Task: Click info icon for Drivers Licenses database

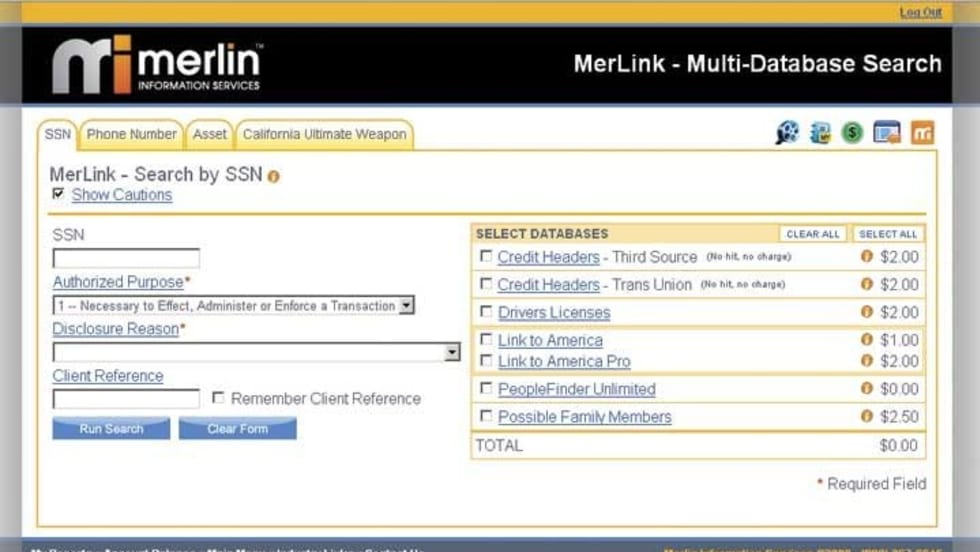Action: tap(867, 312)
